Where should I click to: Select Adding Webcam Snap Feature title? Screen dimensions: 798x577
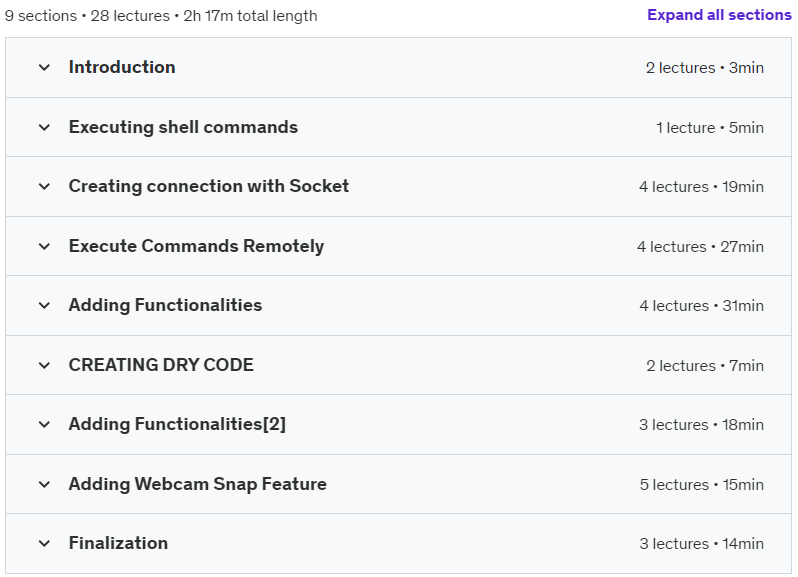(x=197, y=484)
